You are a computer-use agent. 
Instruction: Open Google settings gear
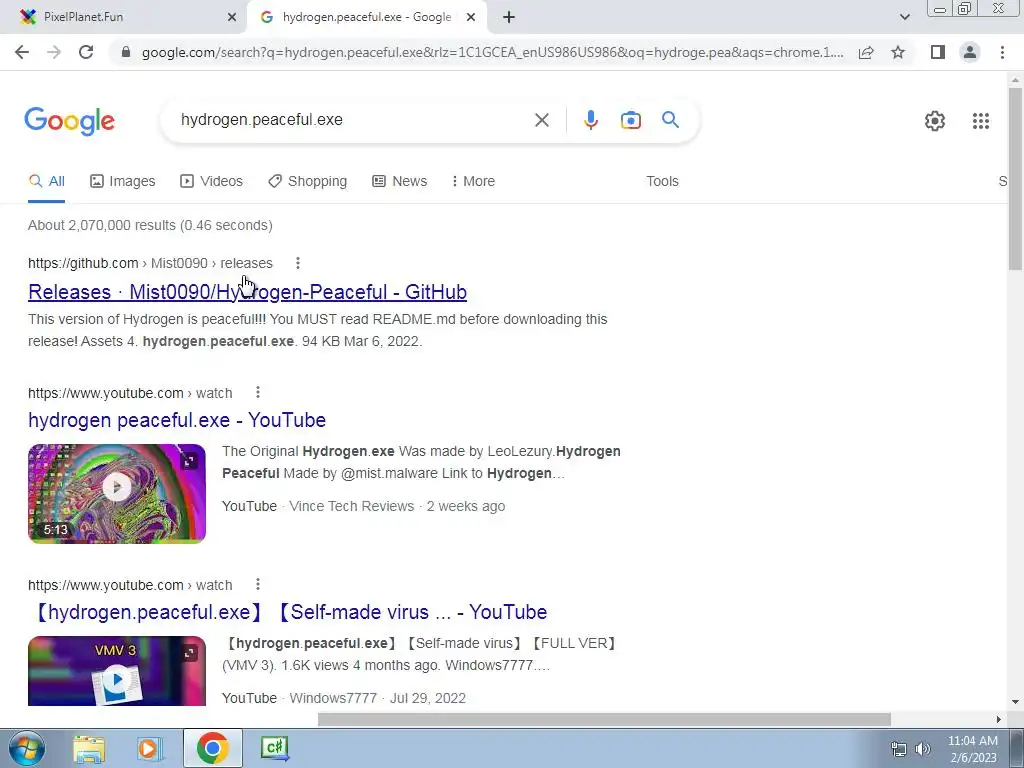click(935, 121)
